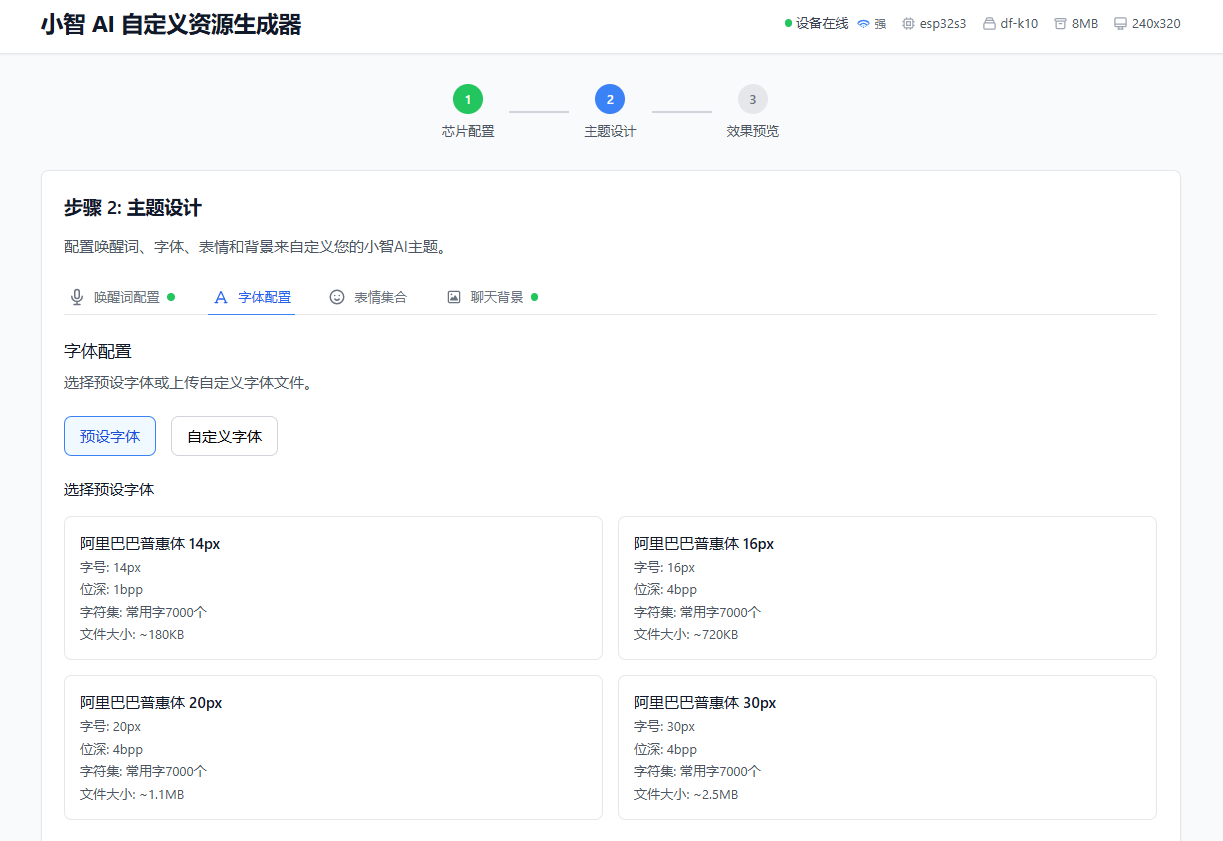Select the 字体配置 tab
The width and height of the screenshot is (1223, 841).
[252, 297]
